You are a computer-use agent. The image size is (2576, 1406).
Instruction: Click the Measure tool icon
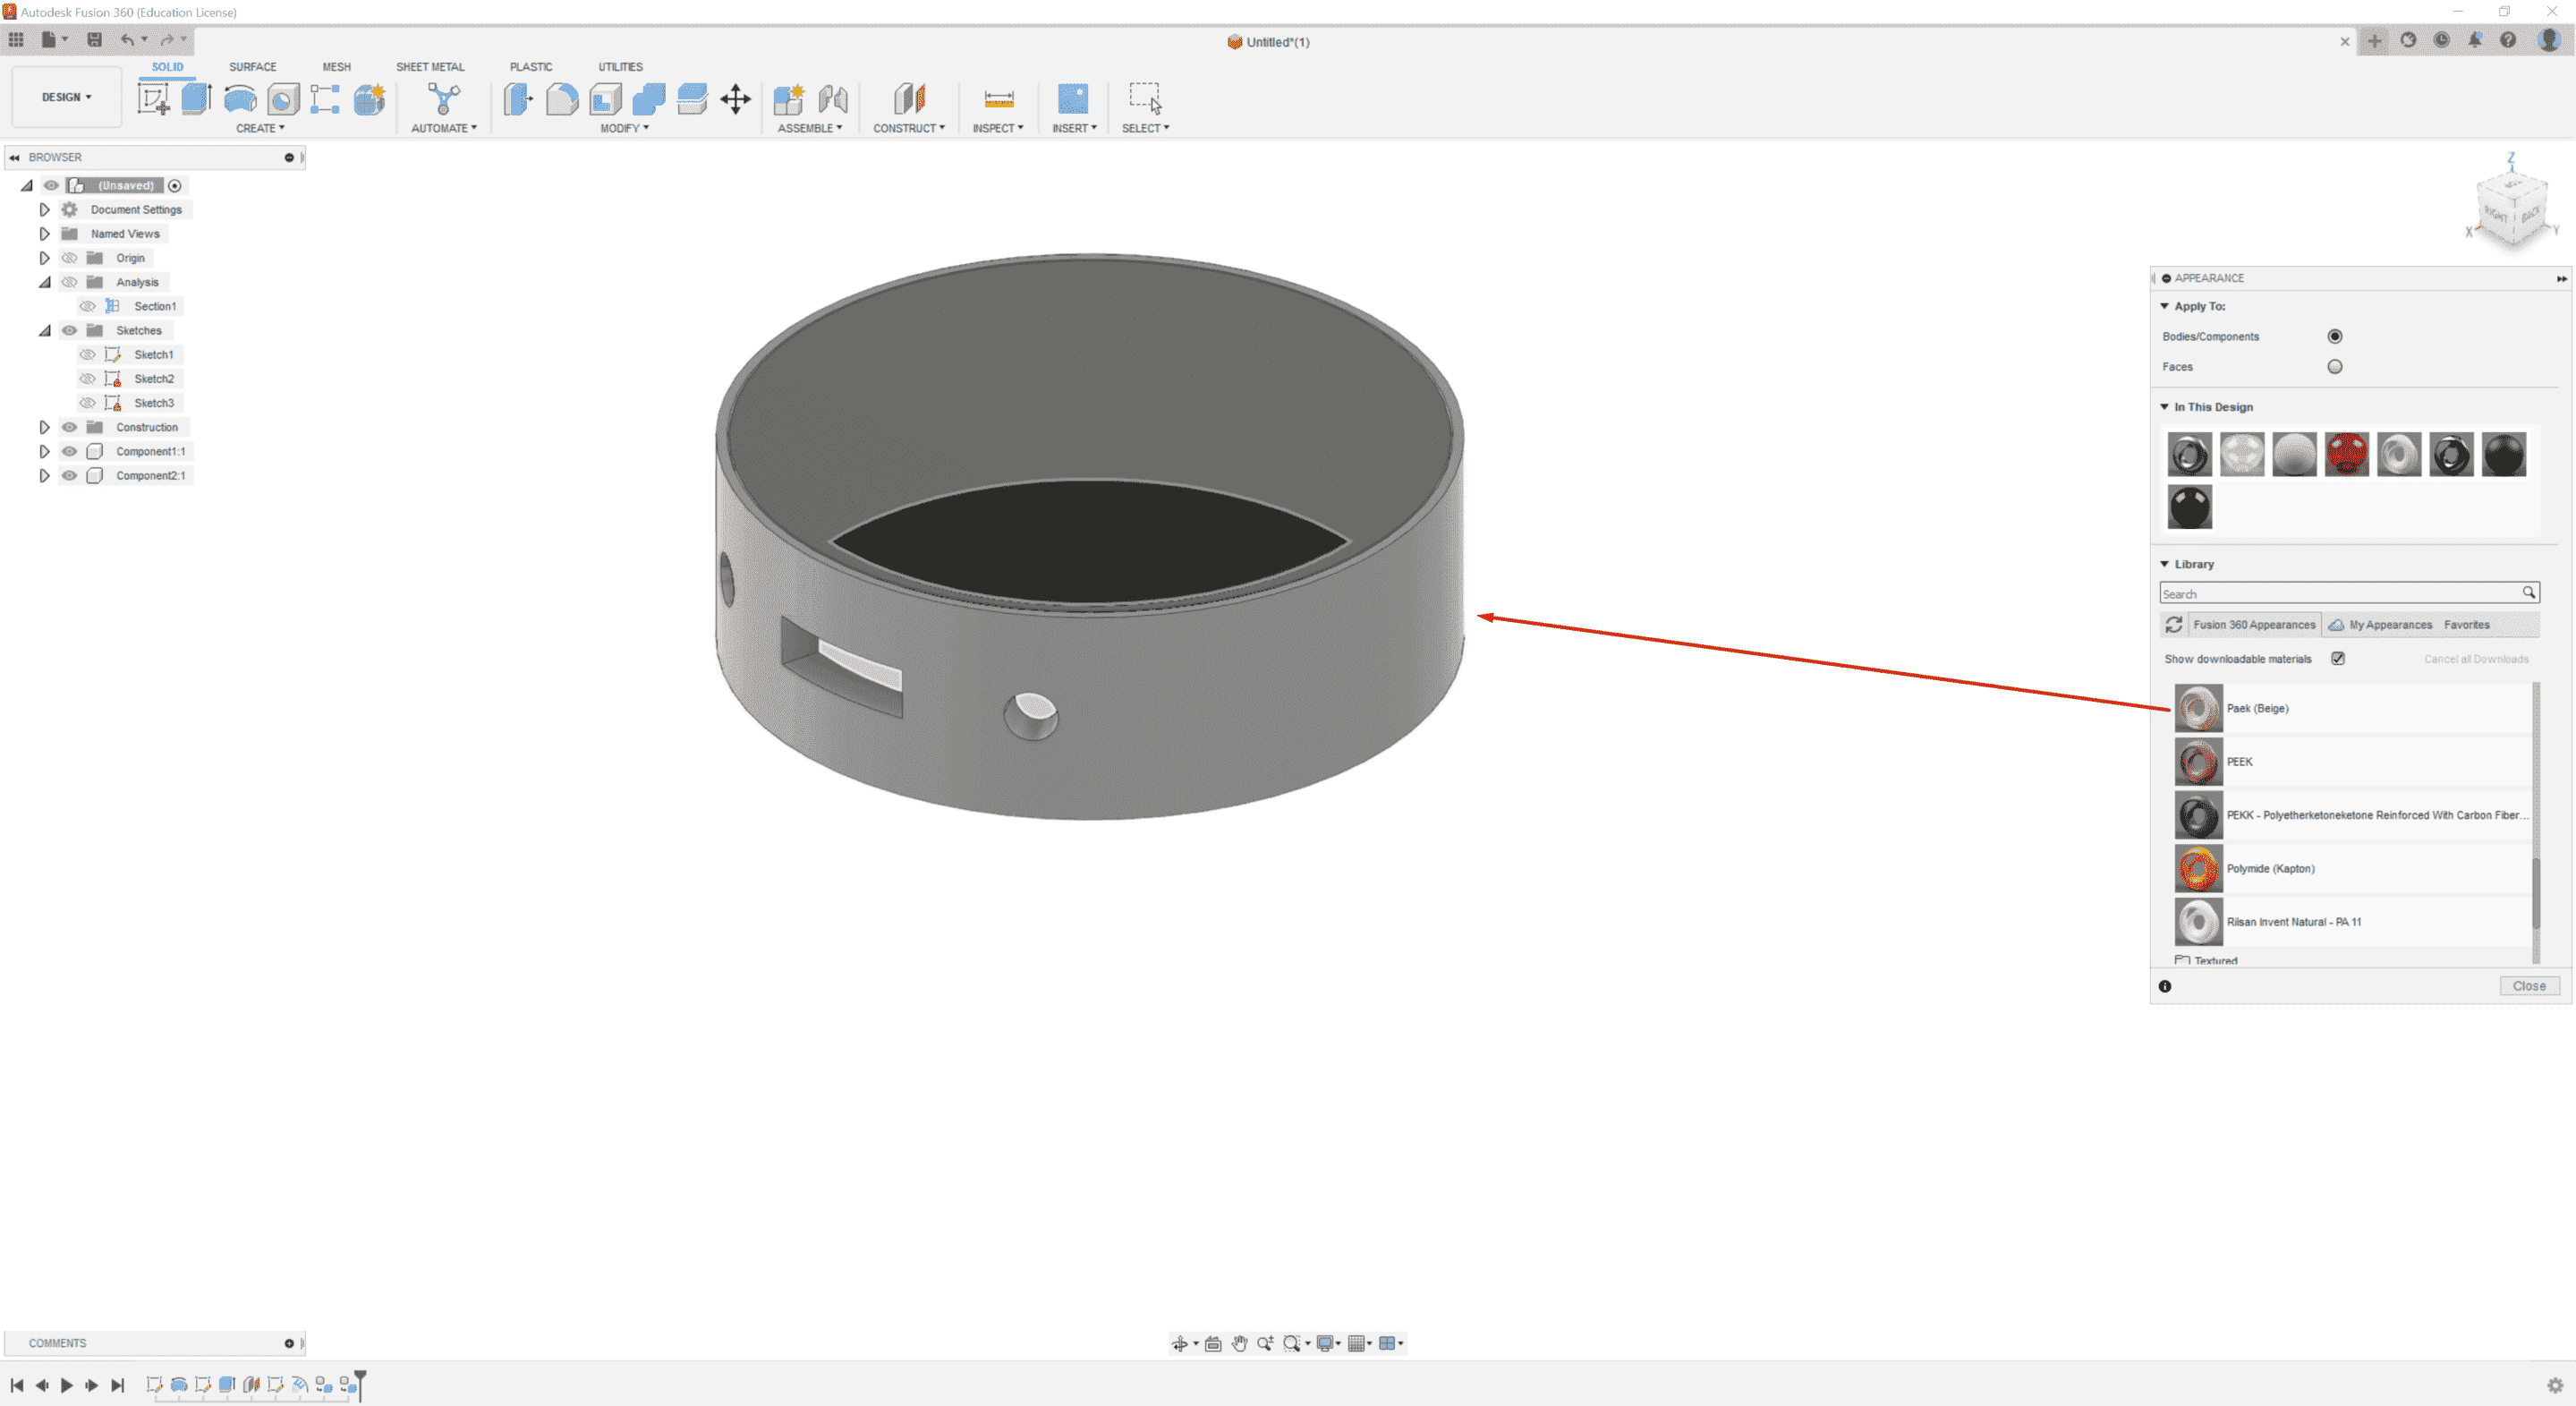[999, 99]
